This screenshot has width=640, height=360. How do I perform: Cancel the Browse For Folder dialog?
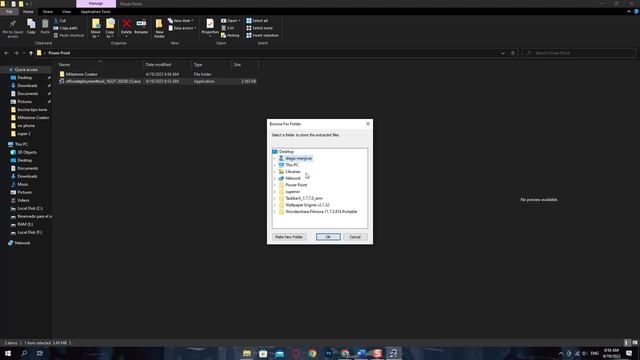pyautogui.click(x=355, y=237)
